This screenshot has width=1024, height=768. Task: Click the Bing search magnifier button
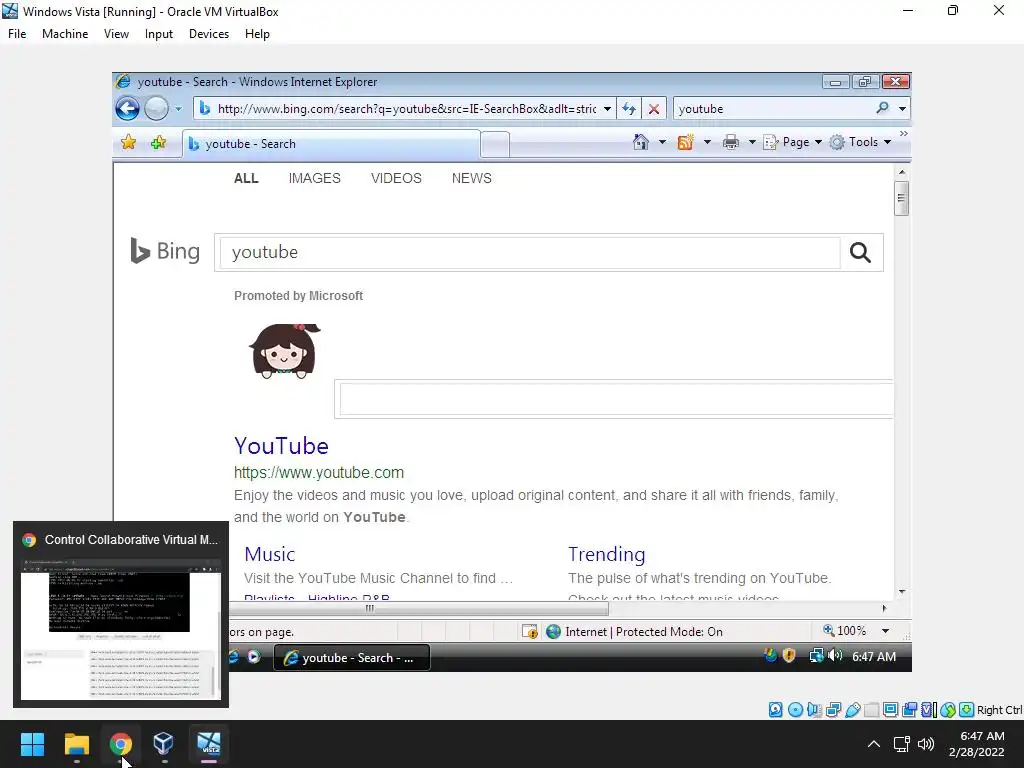click(x=860, y=252)
